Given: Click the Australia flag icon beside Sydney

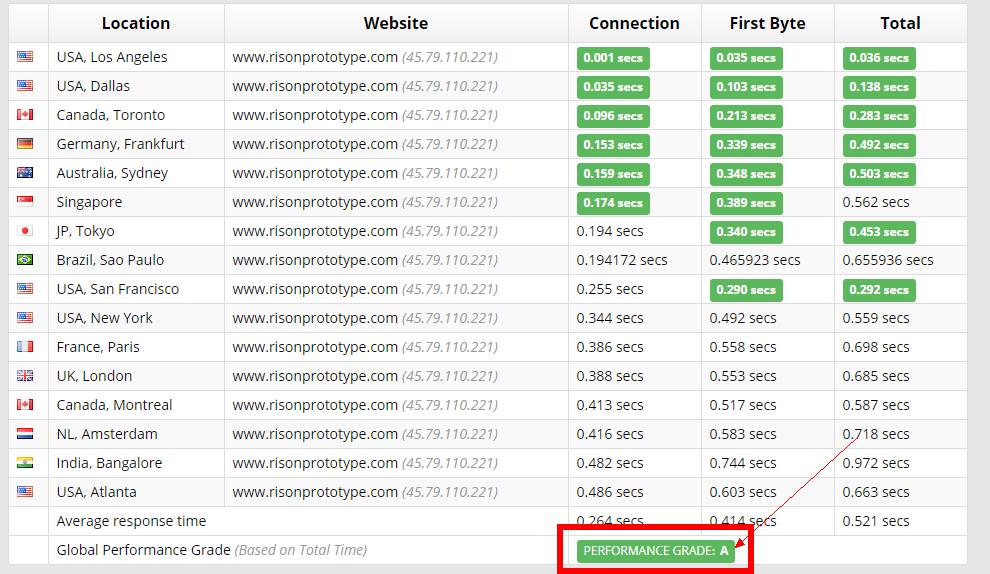Looking at the screenshot, I should pyautogui.click(x=25, y=173).
